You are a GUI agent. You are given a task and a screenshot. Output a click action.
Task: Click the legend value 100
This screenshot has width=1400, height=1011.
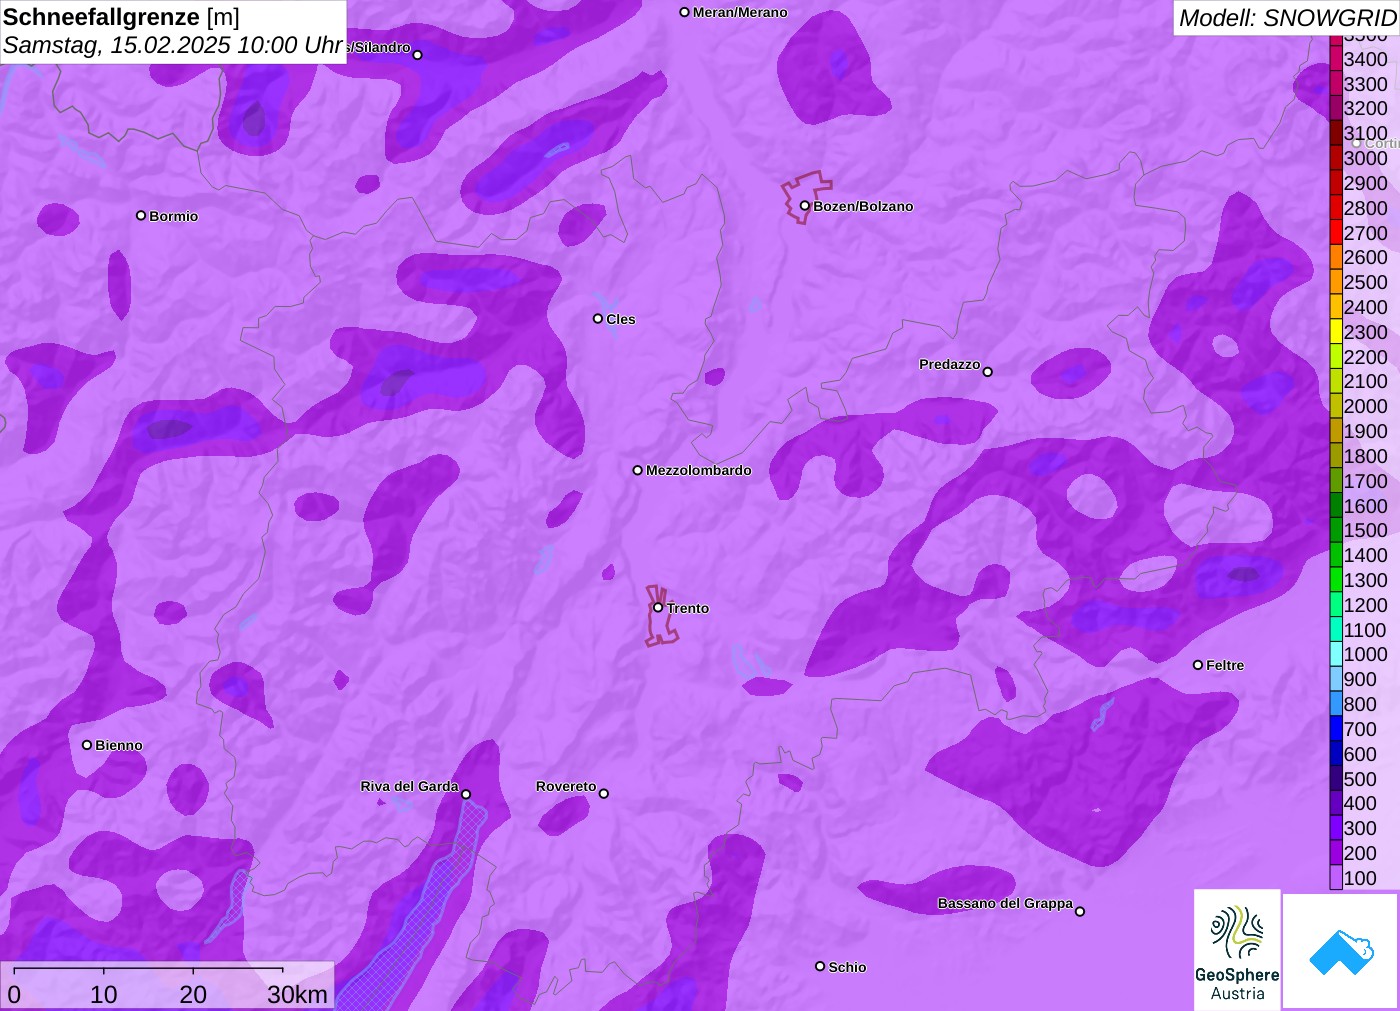point(1360,878)
